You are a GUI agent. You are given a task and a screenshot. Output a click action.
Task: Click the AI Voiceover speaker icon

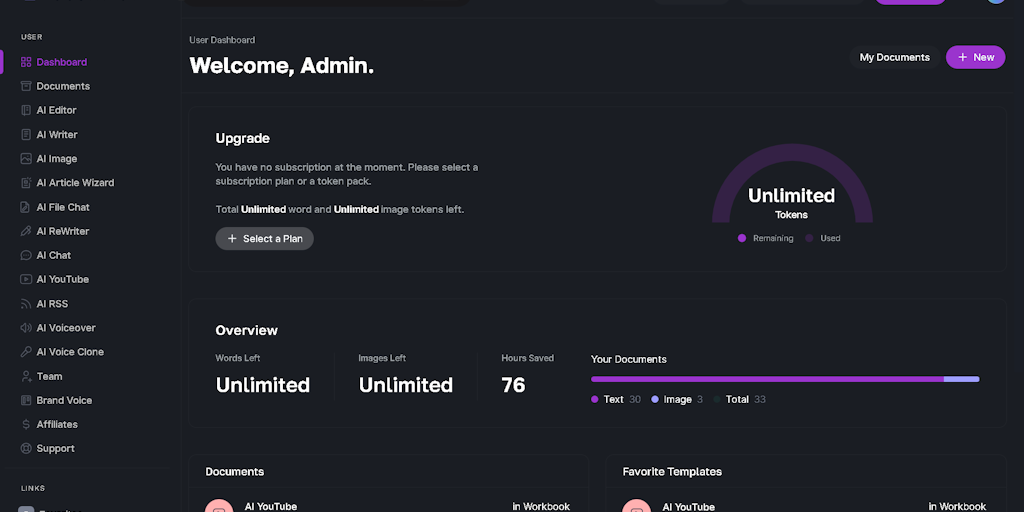(27, 328)
